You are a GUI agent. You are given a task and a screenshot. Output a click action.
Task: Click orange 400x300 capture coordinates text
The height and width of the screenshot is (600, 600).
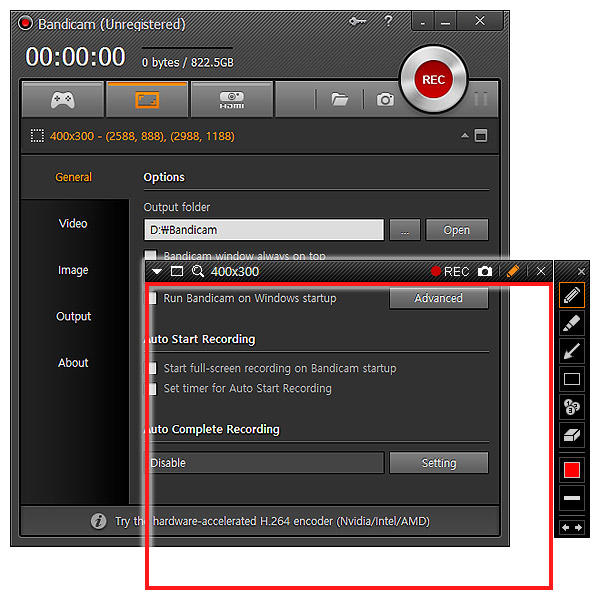tap(142, 136)
